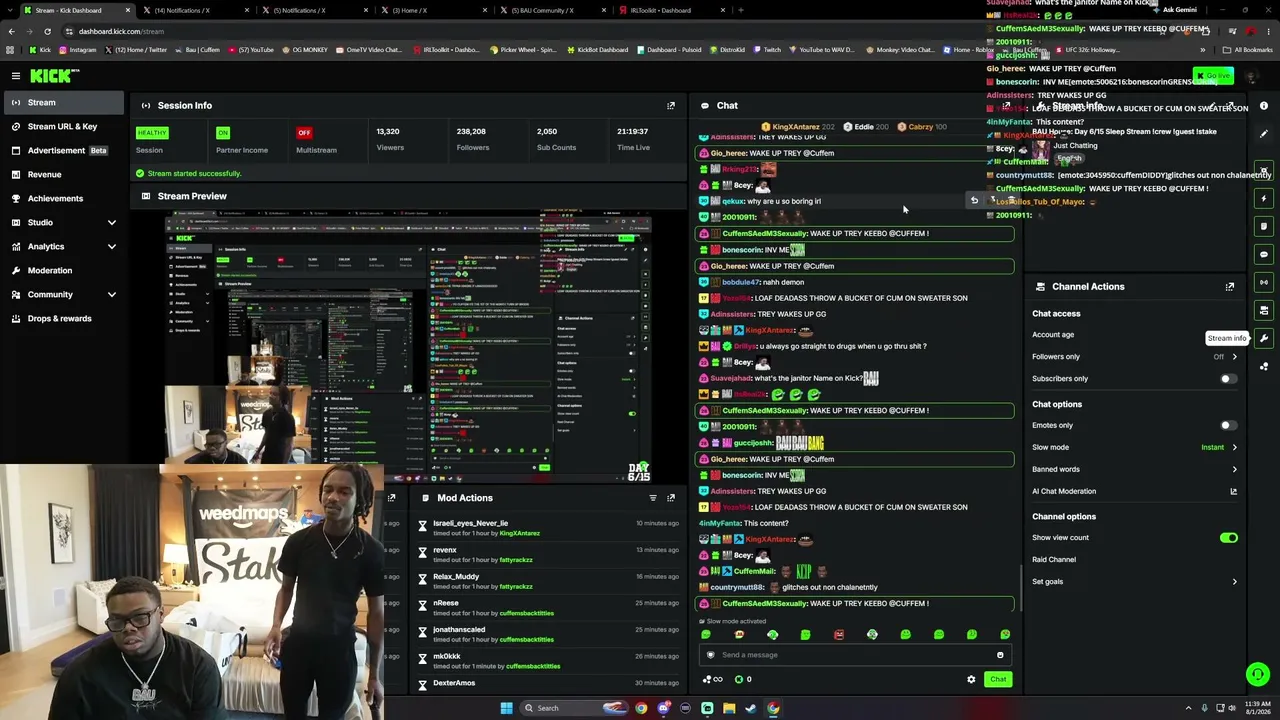This screenshot has height=720, width=1280.
Task: Click the Account age setting row
Action: 1134,335
